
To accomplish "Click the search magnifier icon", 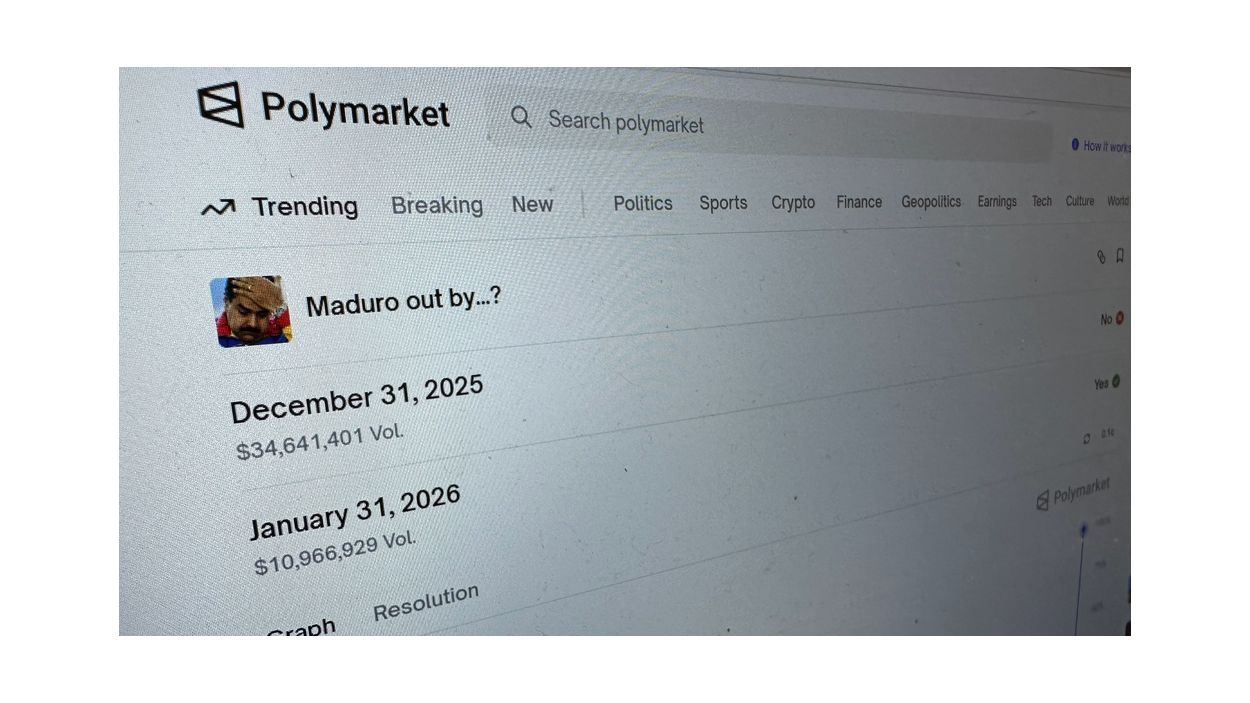I will tap(521, 118).
